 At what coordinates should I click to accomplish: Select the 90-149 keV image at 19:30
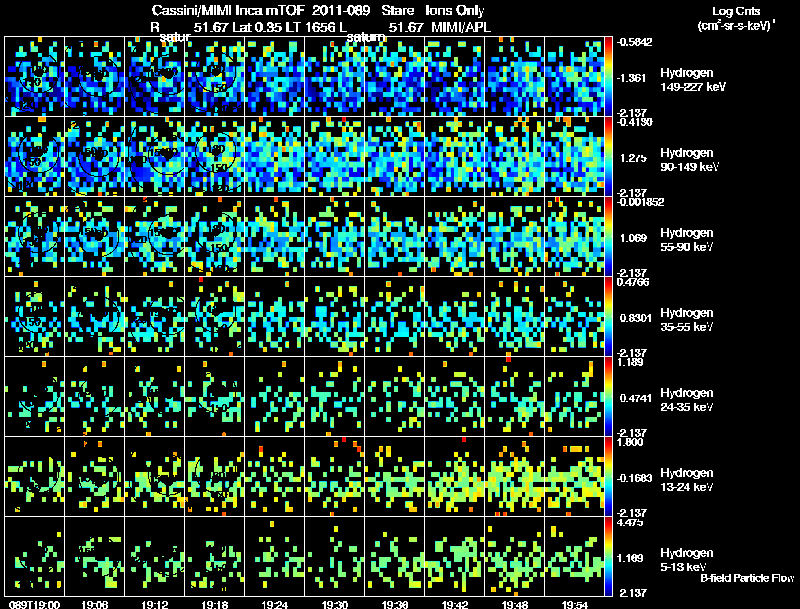pyautogui.click(x=335, y=157)
